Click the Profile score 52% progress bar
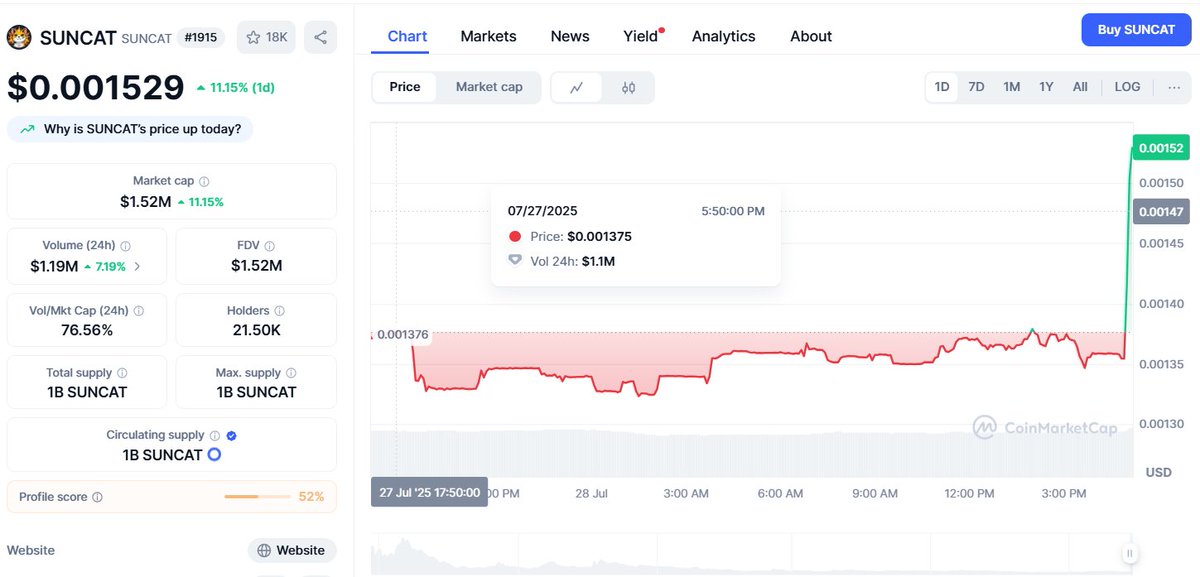The width and height of the screenshot is (1200, 577). [257, 497]
